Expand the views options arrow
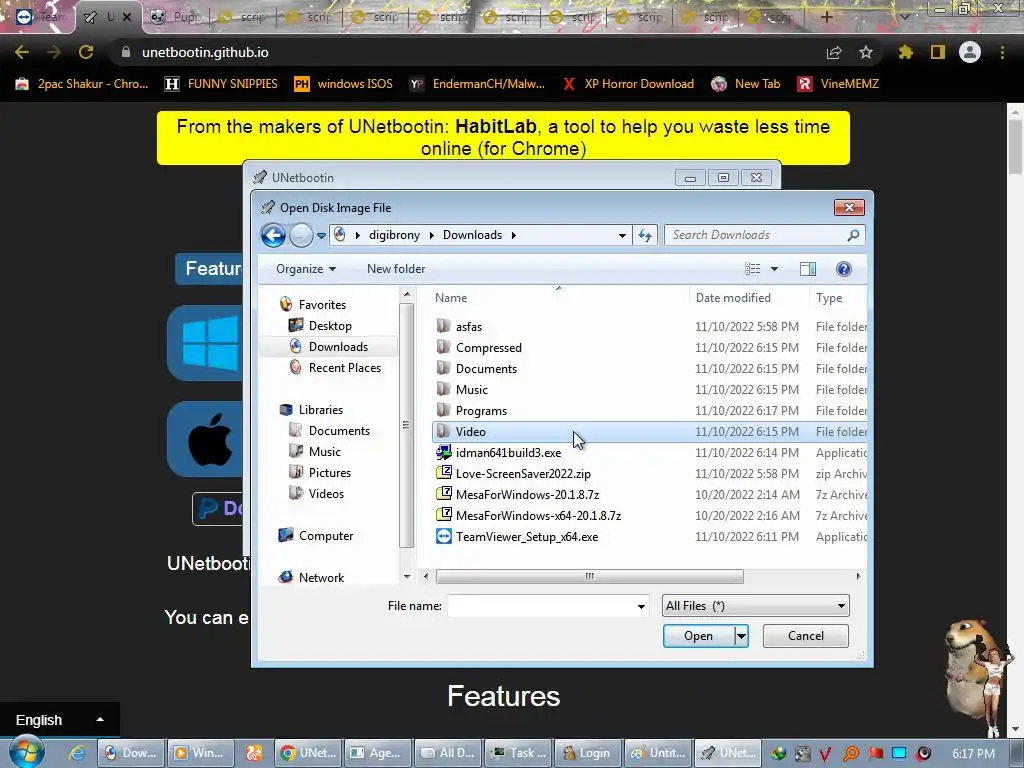The height and width of the screenshot is (768, 1024). click(775, 269)
